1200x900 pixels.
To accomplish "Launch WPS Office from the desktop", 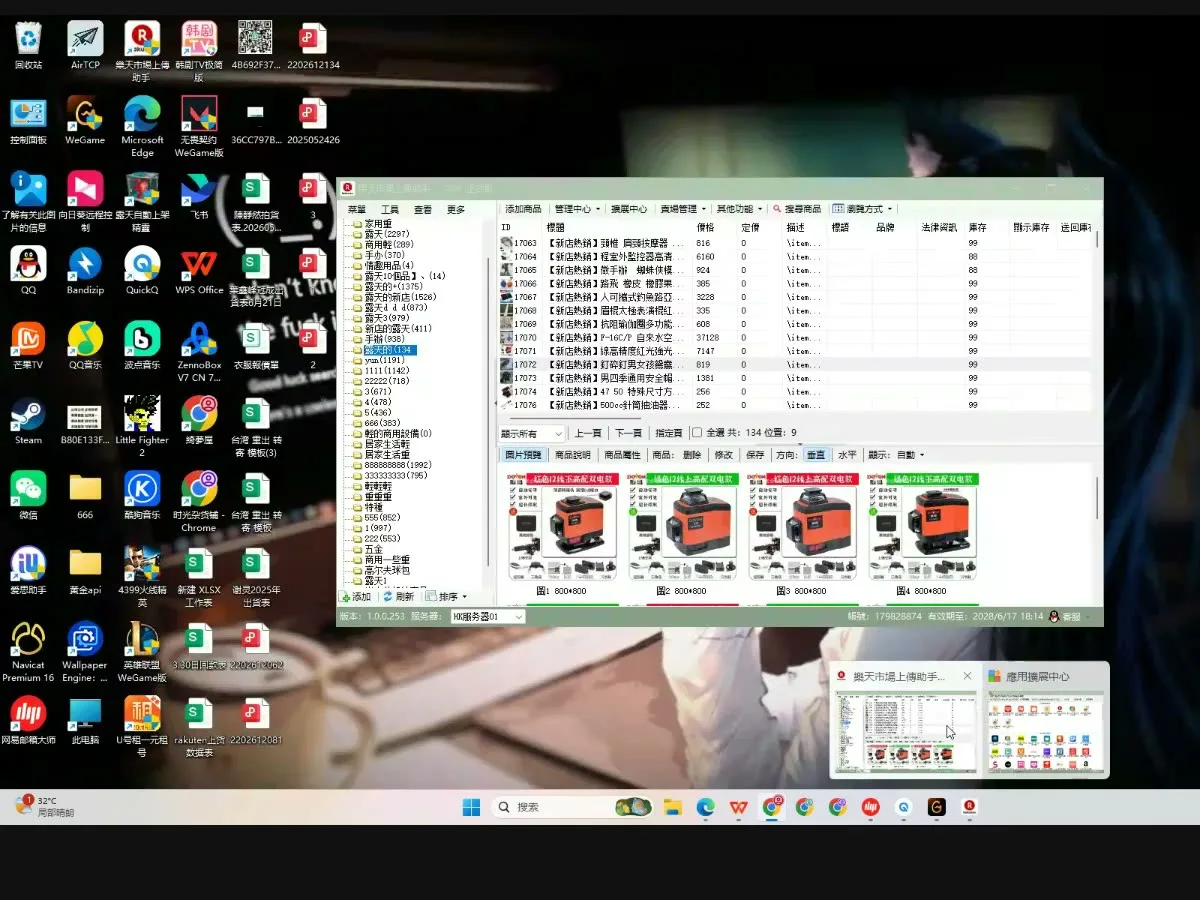I will click(199, 271).
